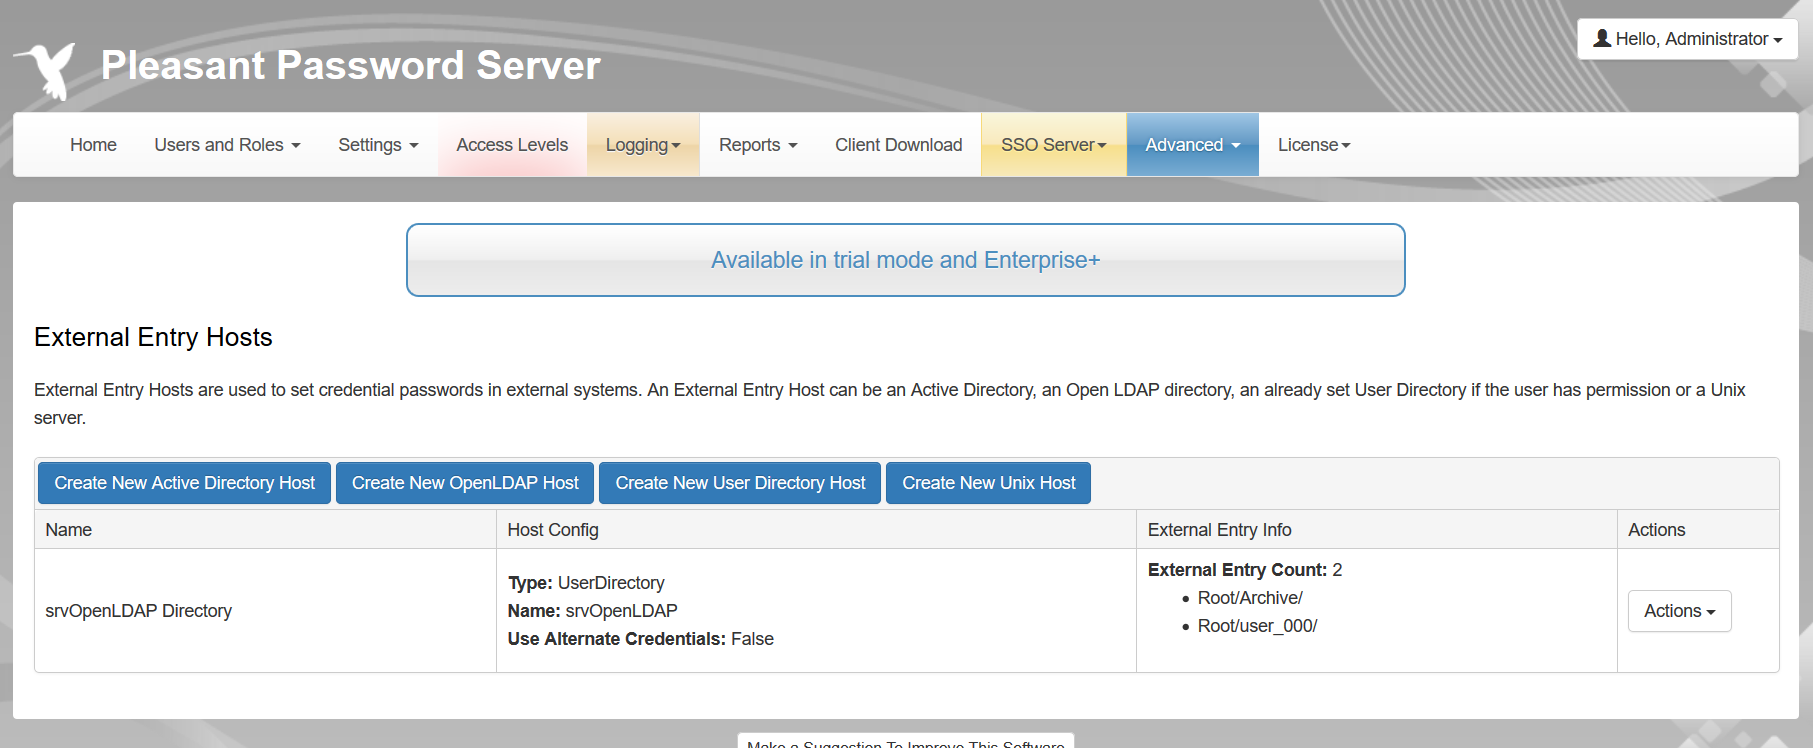Click the user avatar icon beside Hello, Administrator
Screen dimensions: 1813x748
[1602, 38]
